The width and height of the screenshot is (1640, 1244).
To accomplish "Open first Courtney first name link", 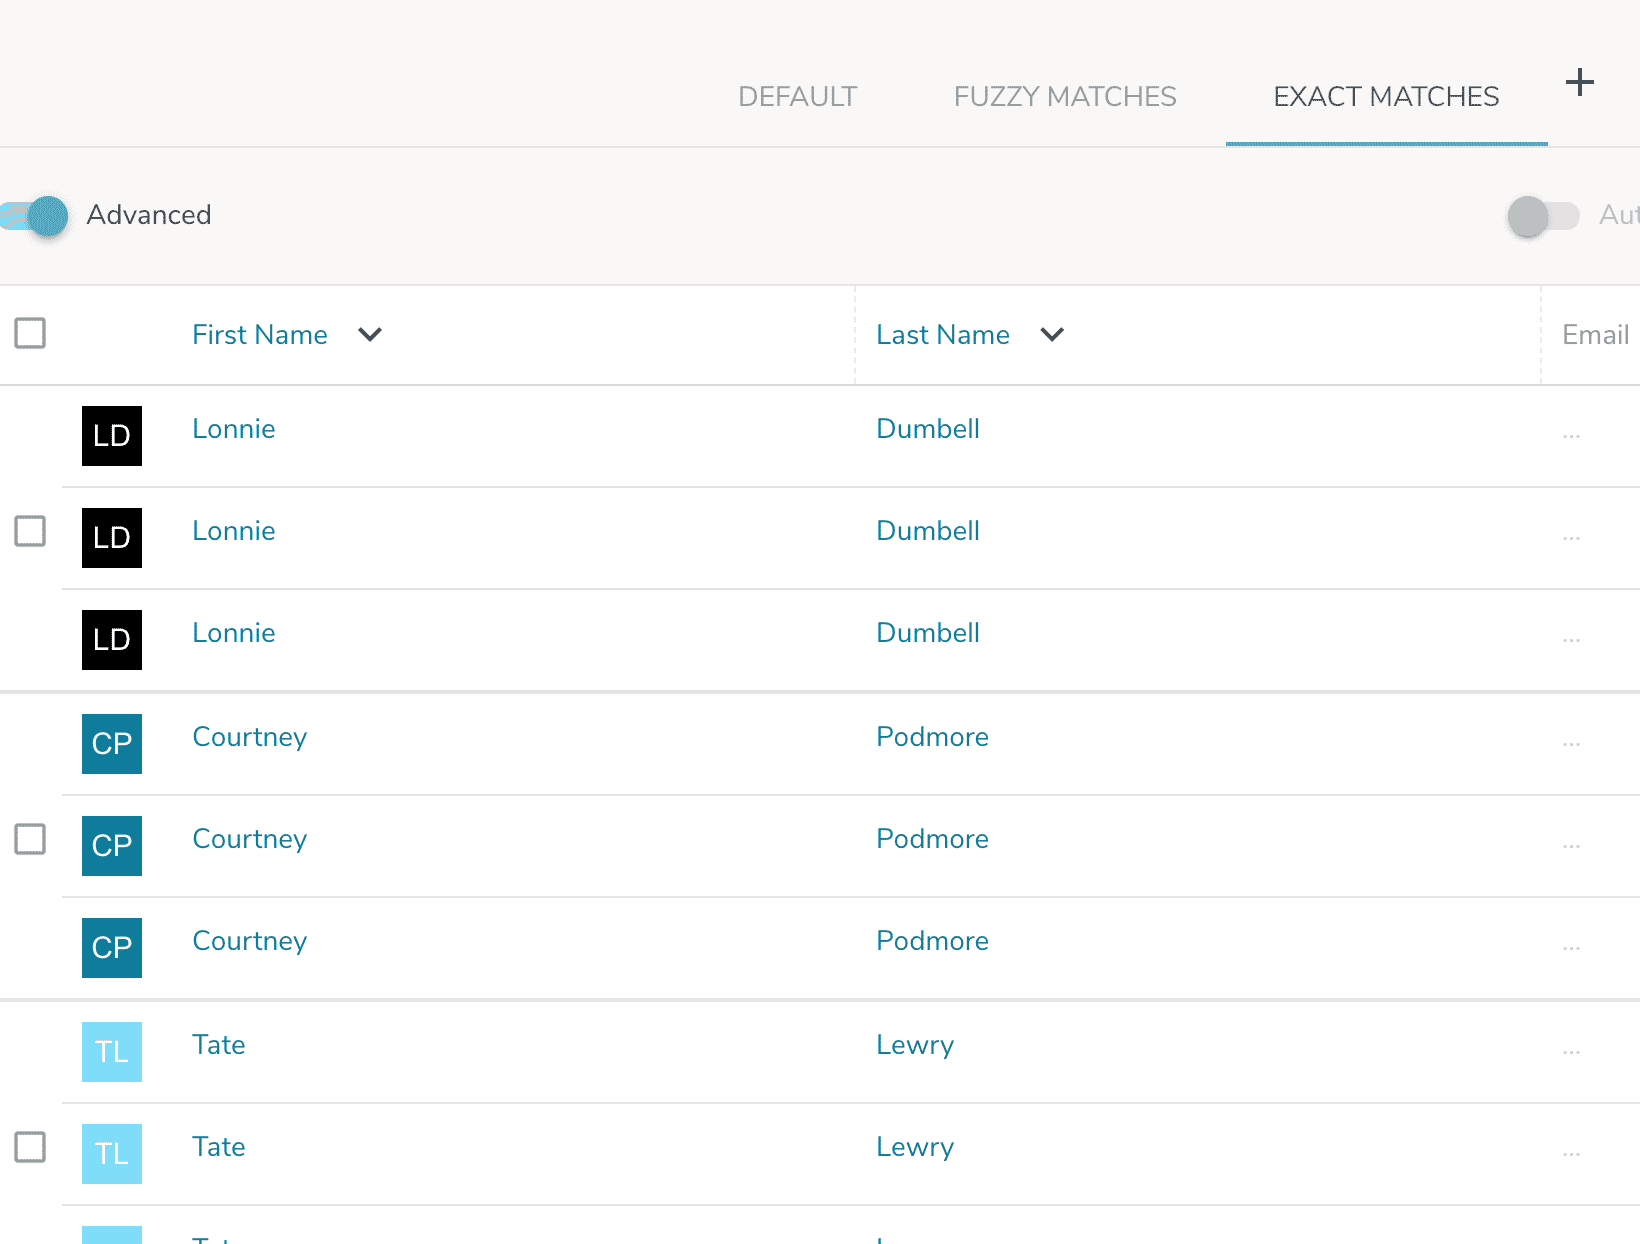I will (250, 738).
